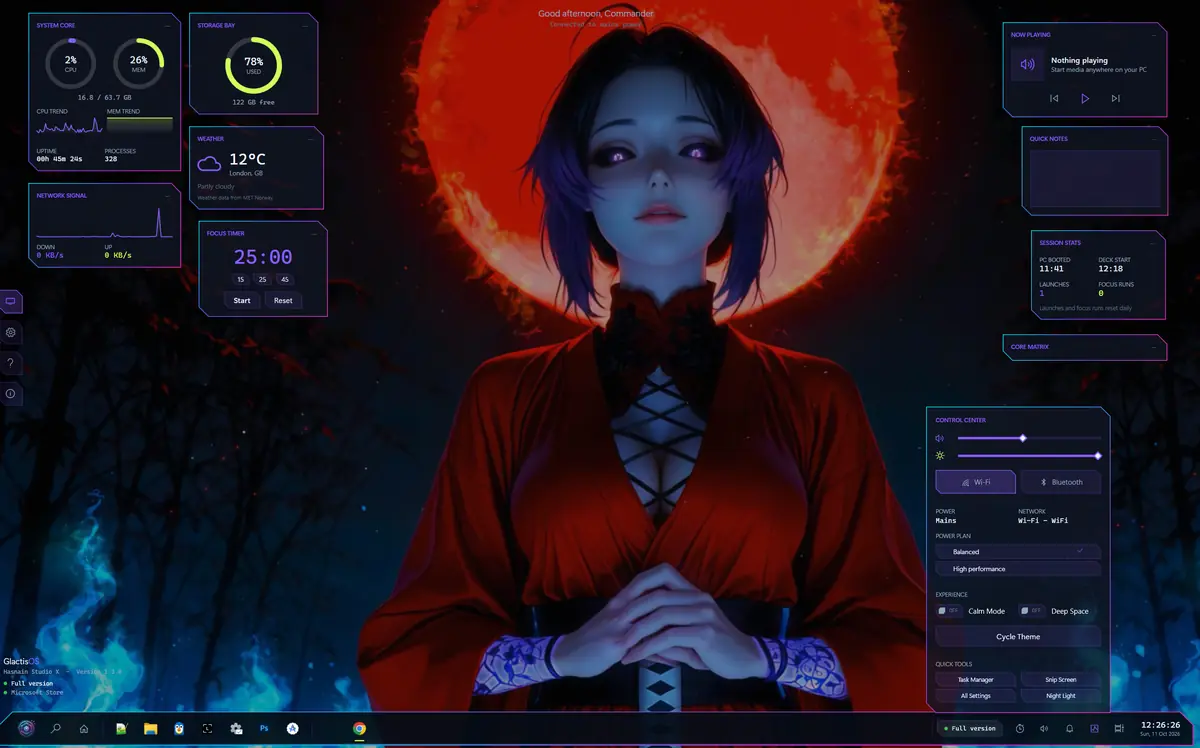The height and width of the screenshot is (748, 1200).
Task: Open settings gear in the left sidebar
Action: click(x=11, y=332)
